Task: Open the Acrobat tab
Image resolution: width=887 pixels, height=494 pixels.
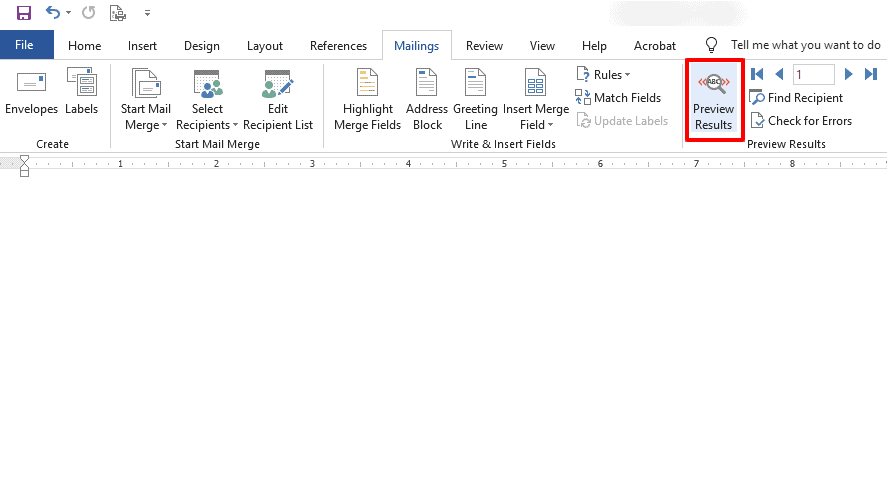Action: 655,46
